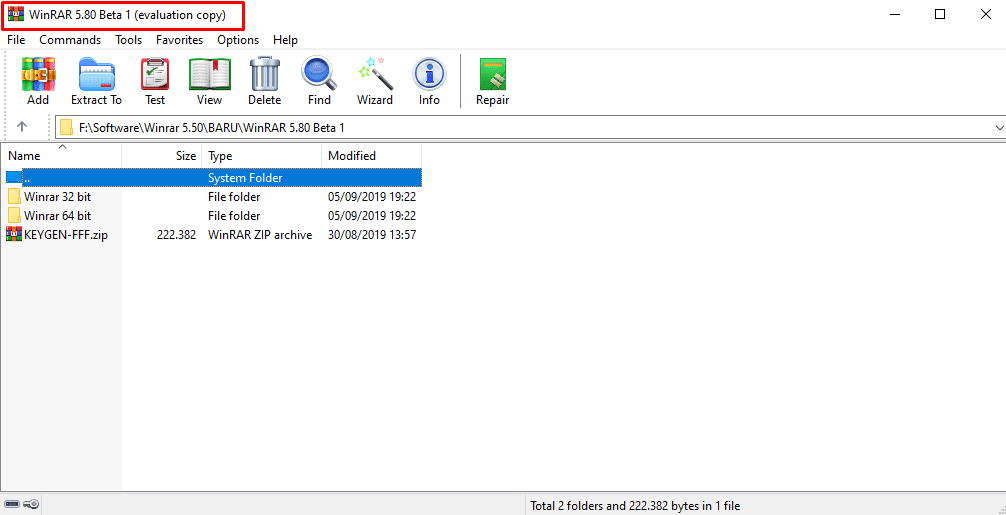Open the Help menu
The height and width of the screenshot is (515, 1006).
286,40
